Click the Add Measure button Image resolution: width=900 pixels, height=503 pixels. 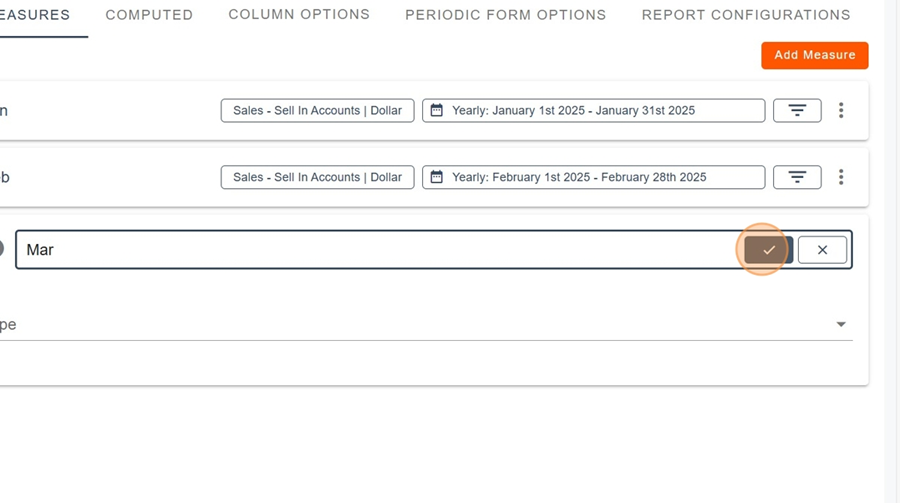(814, 55)
